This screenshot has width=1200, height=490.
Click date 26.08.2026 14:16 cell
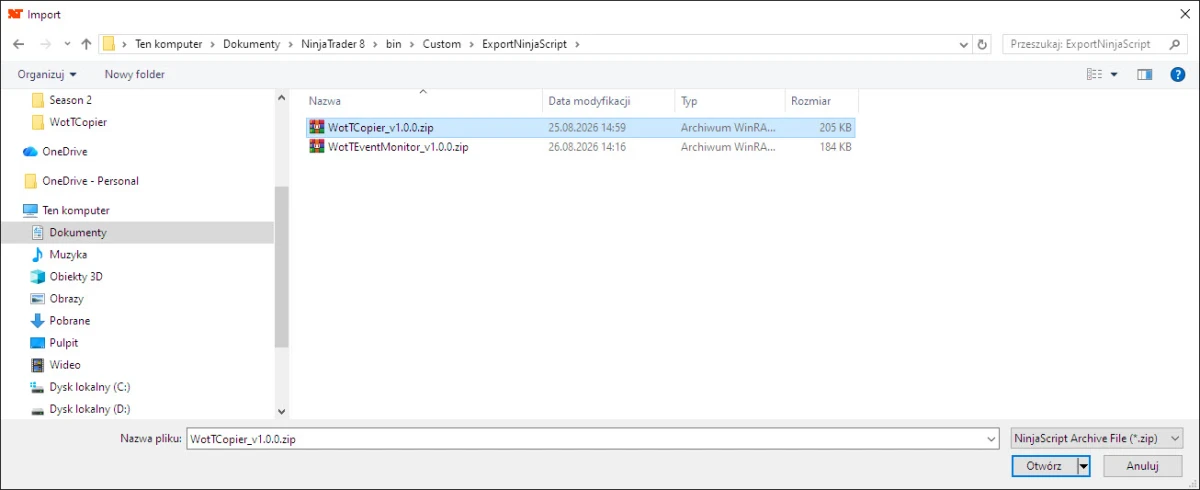(587, 146)
